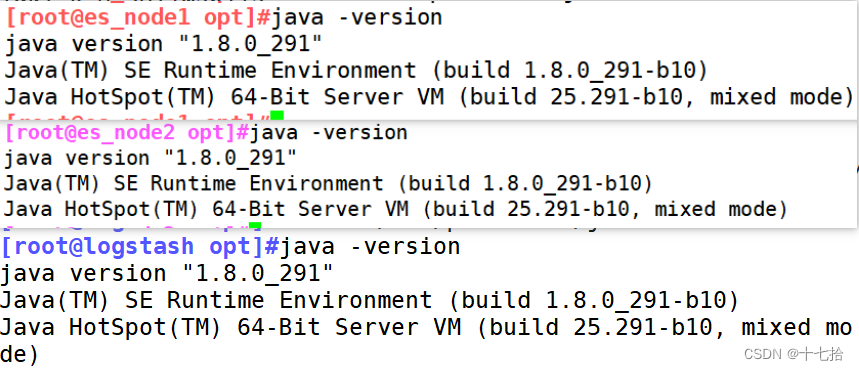Viewport: 859px width, 371px height.
Task: Click the SE Runtime Environment line in es_node1 terminal
Action: pos(357,71)
